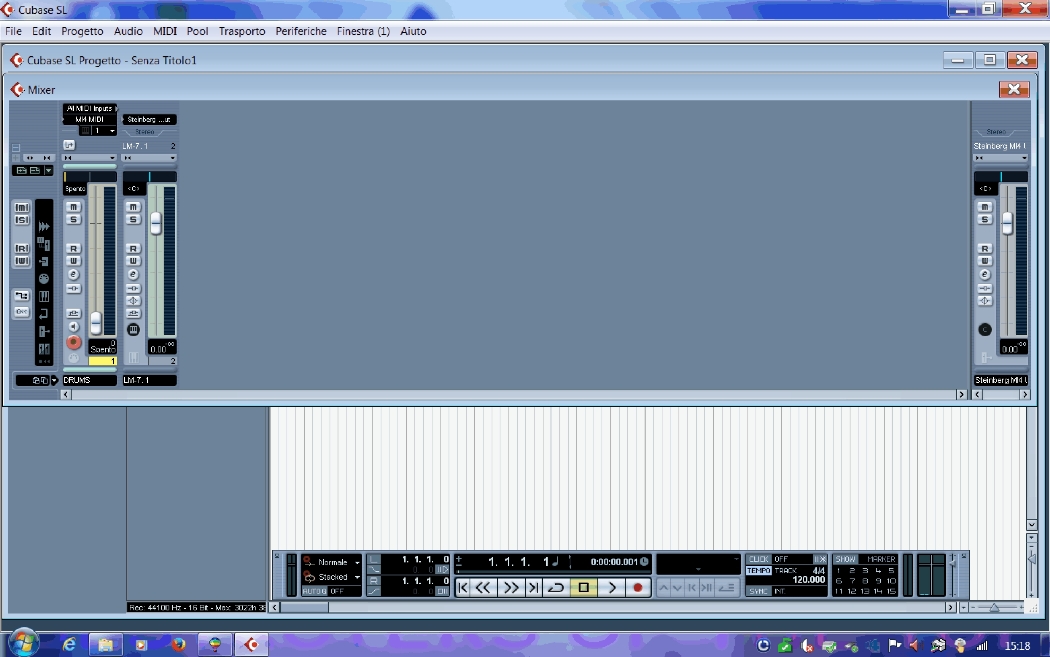Hide MIDI channels via keyboard icon
Image resolution: width=1050 pixels, height=657 pixels.
point(44,296)
